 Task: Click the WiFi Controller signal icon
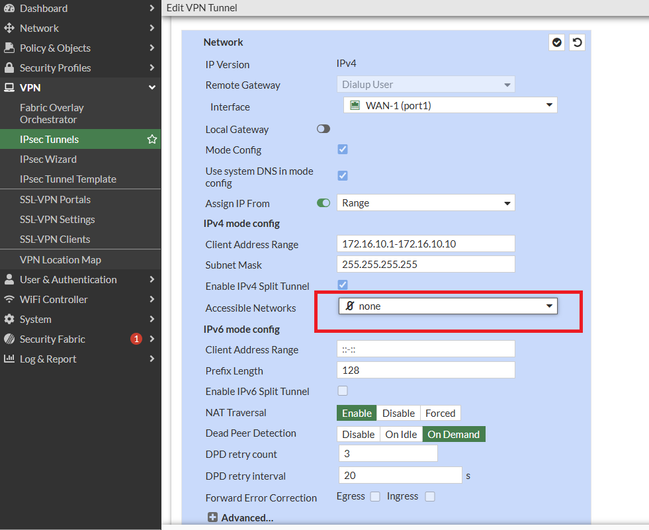pos(9,299)
